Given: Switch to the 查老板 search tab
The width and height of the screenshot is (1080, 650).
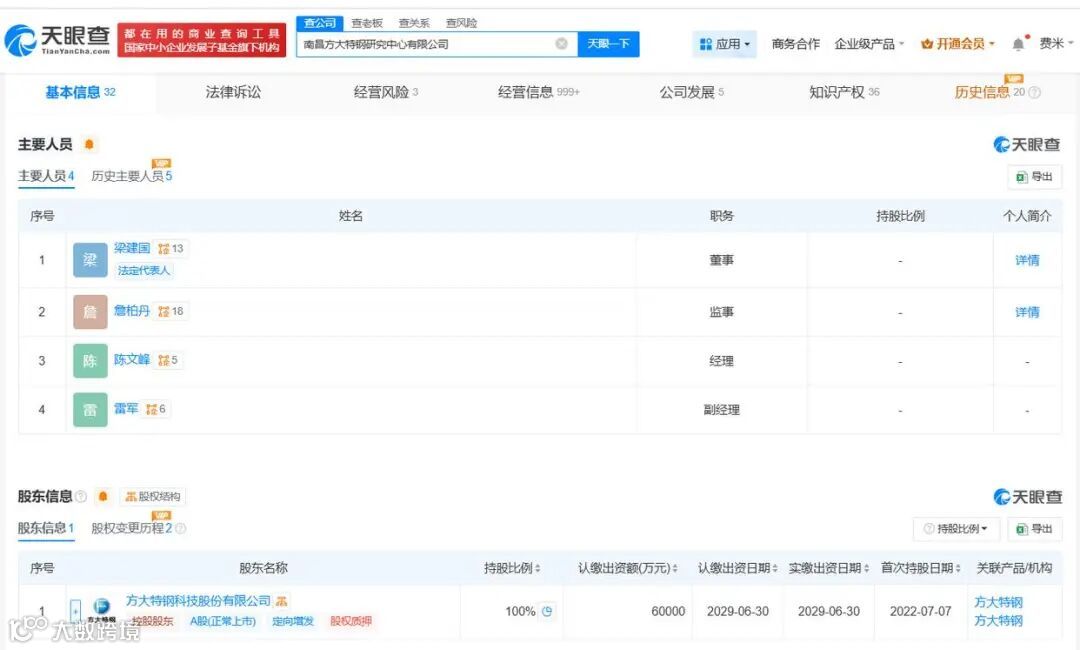Looking at the screenshot, I should tap(366, 23).
